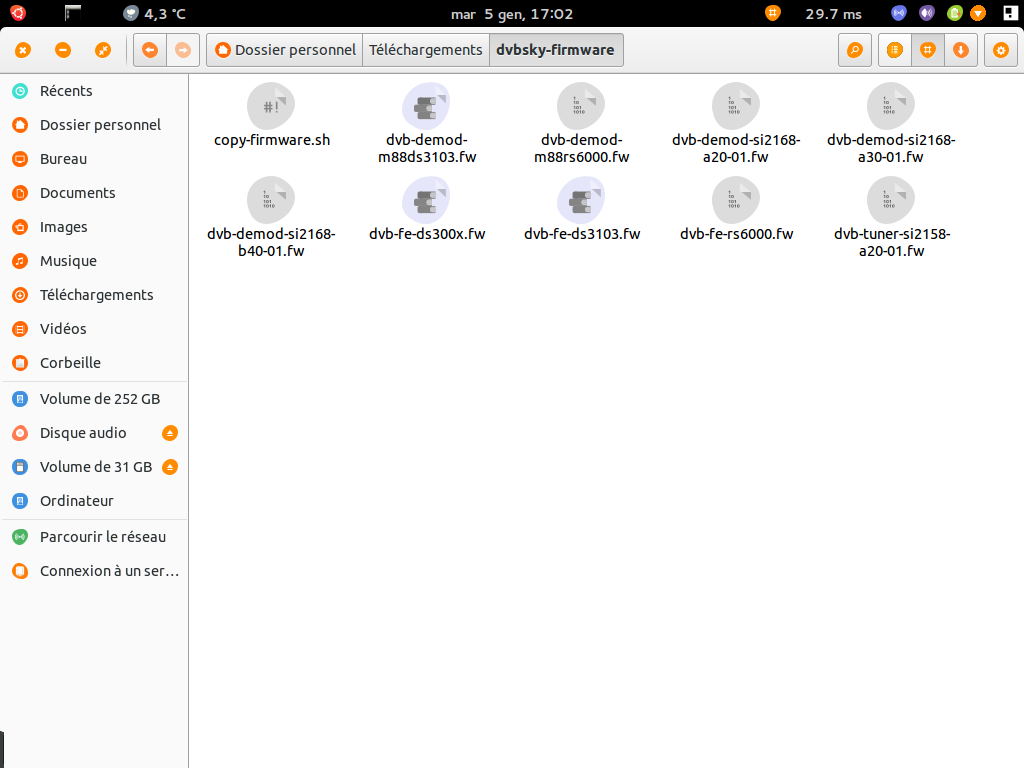The width and height of the screenshot is (1024, 768).
Task: Open the window icon in top panel
Action: 72,13
